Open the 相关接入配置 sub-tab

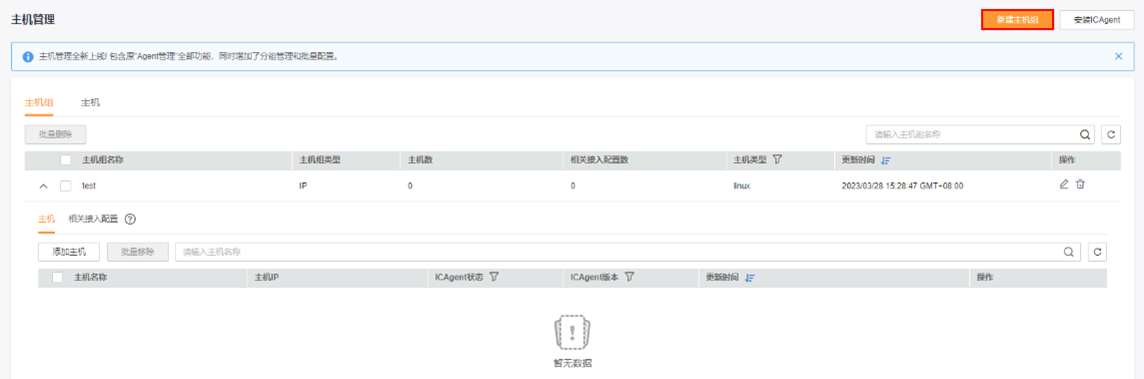[93, 218]
